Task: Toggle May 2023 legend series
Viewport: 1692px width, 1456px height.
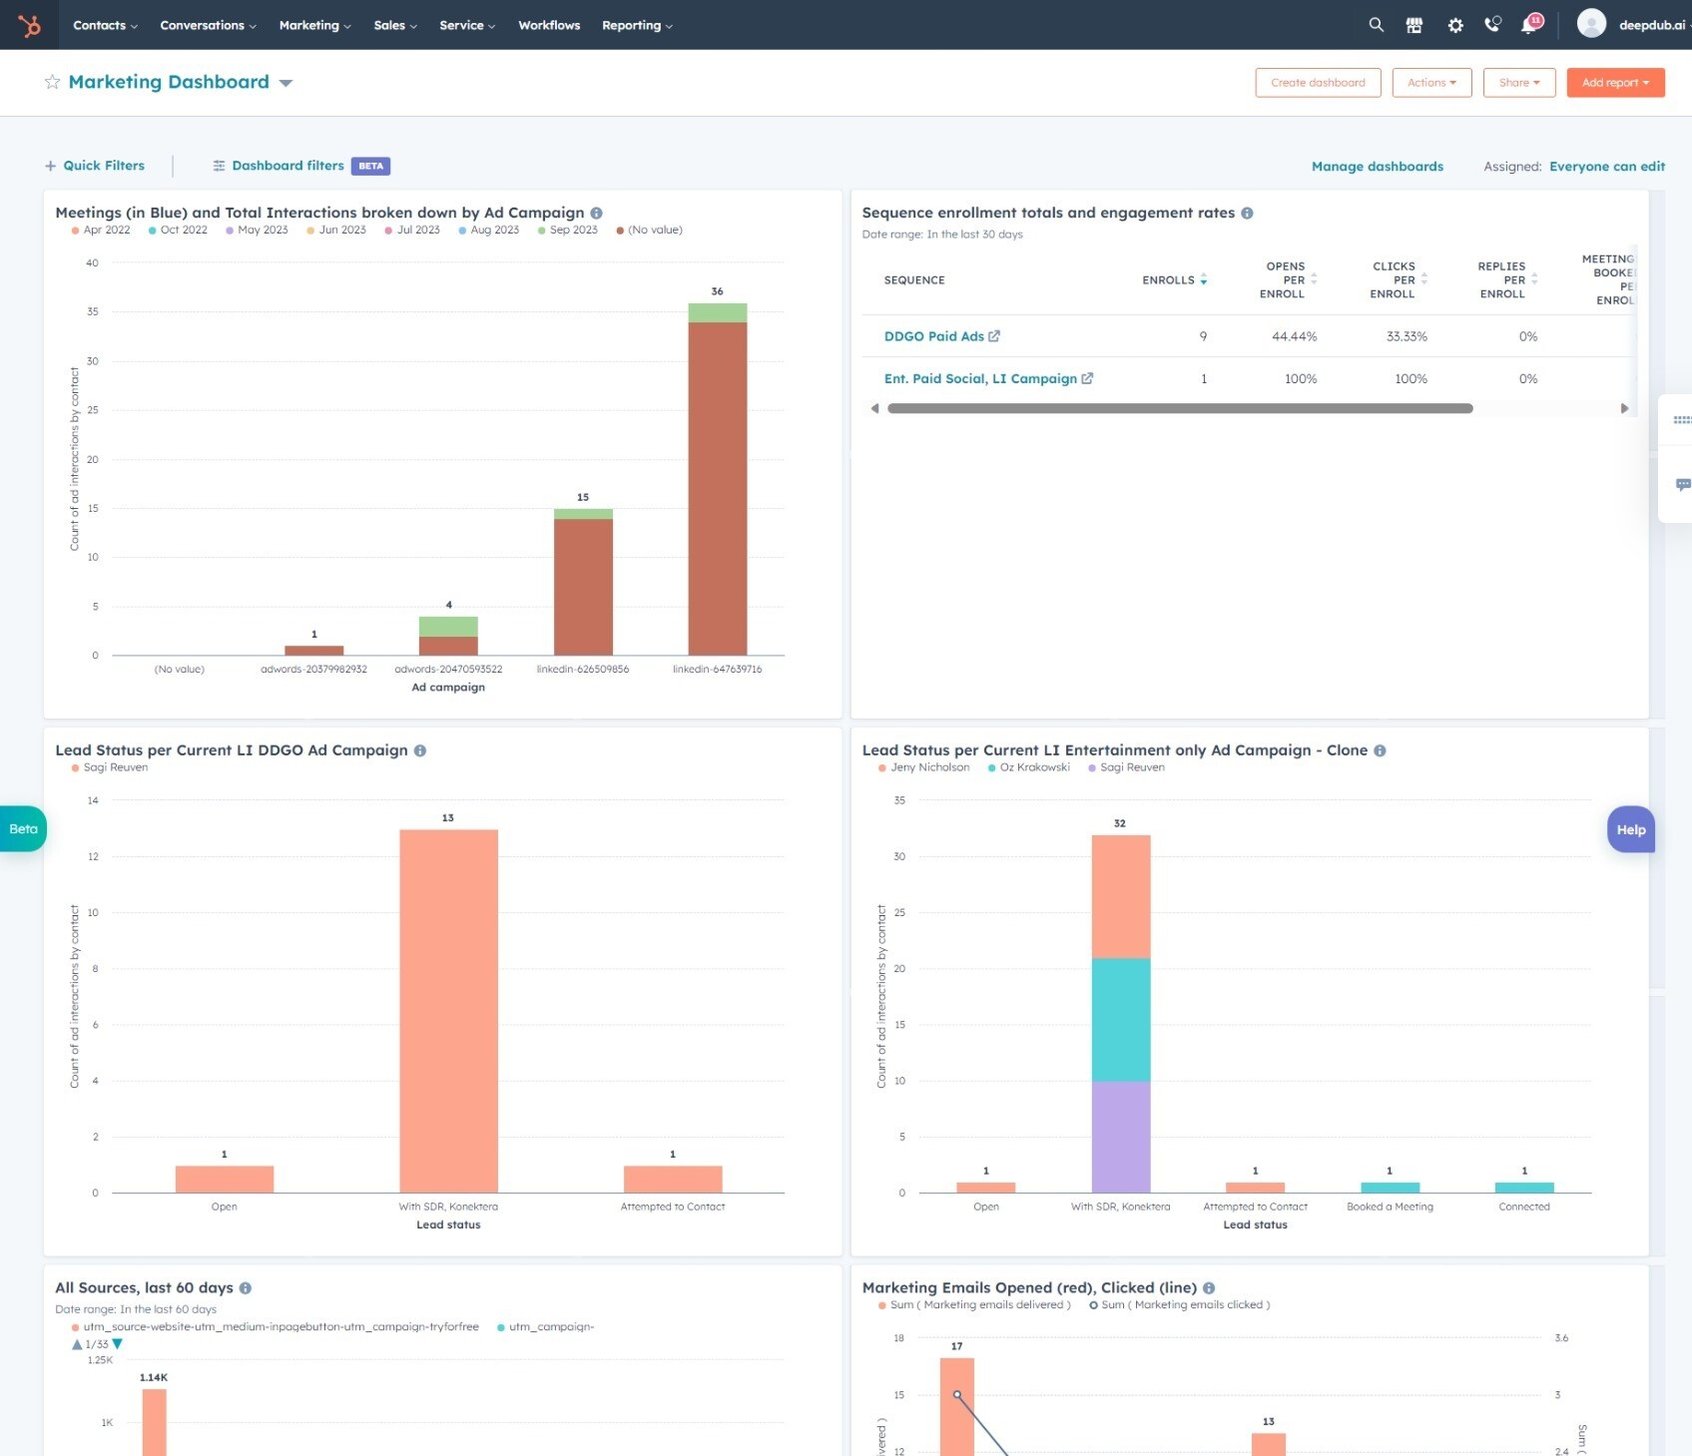Action: click(x=257, y=230)
